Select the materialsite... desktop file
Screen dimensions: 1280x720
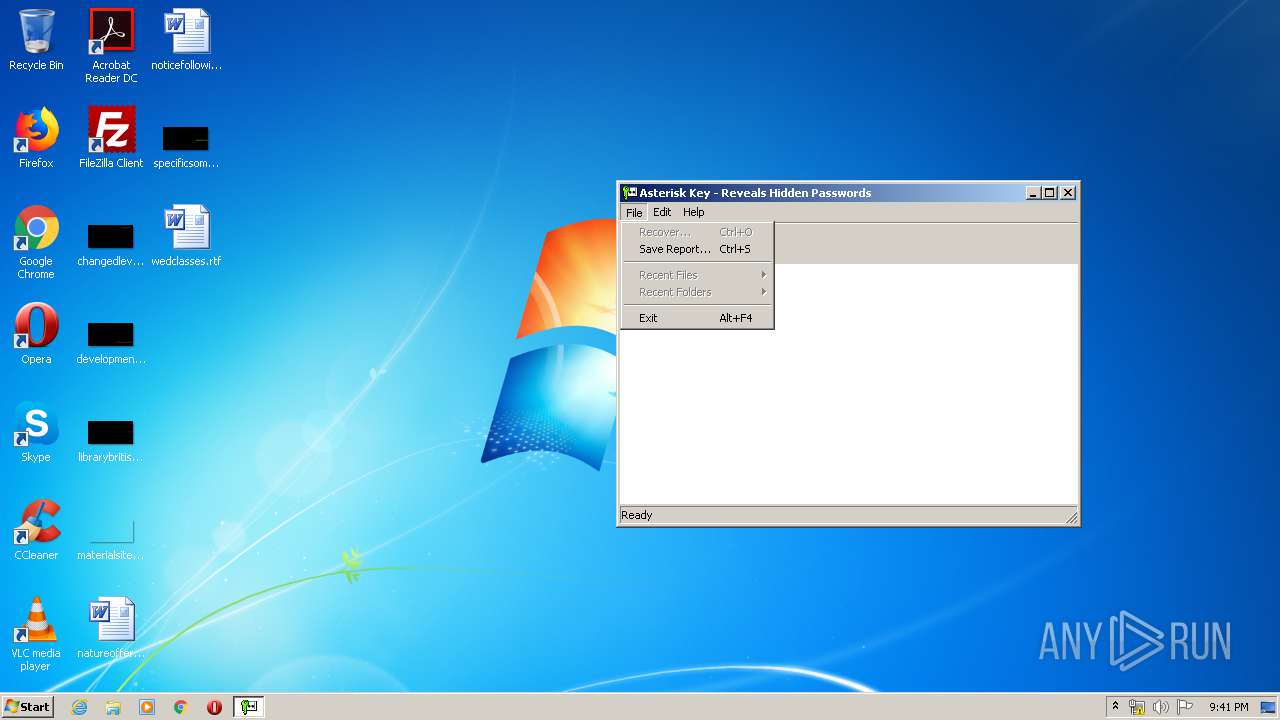[x=111, y=538]
